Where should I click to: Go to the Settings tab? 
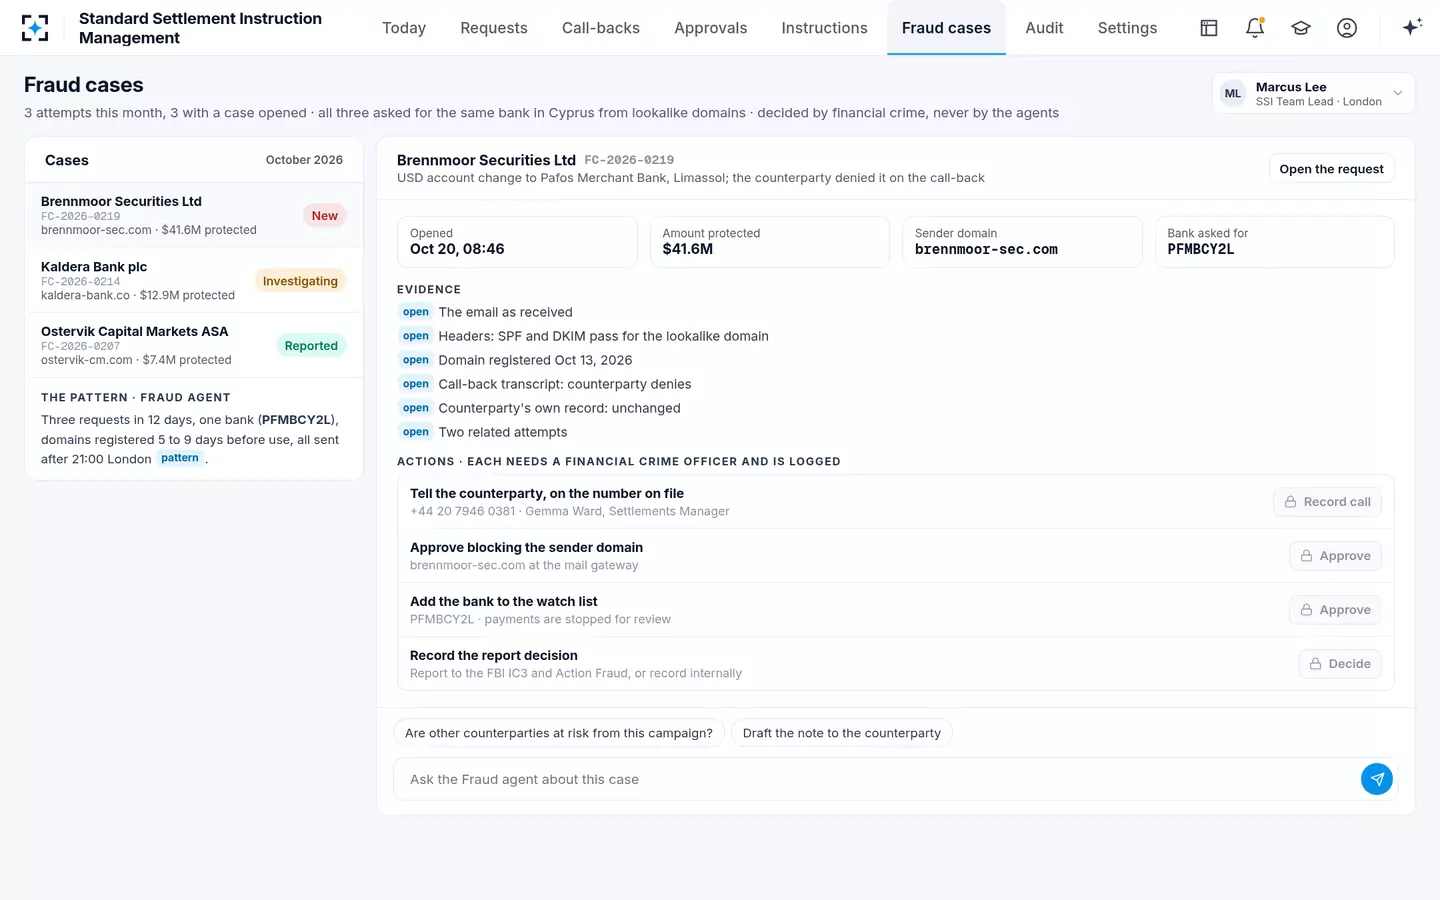point(1127,28)
